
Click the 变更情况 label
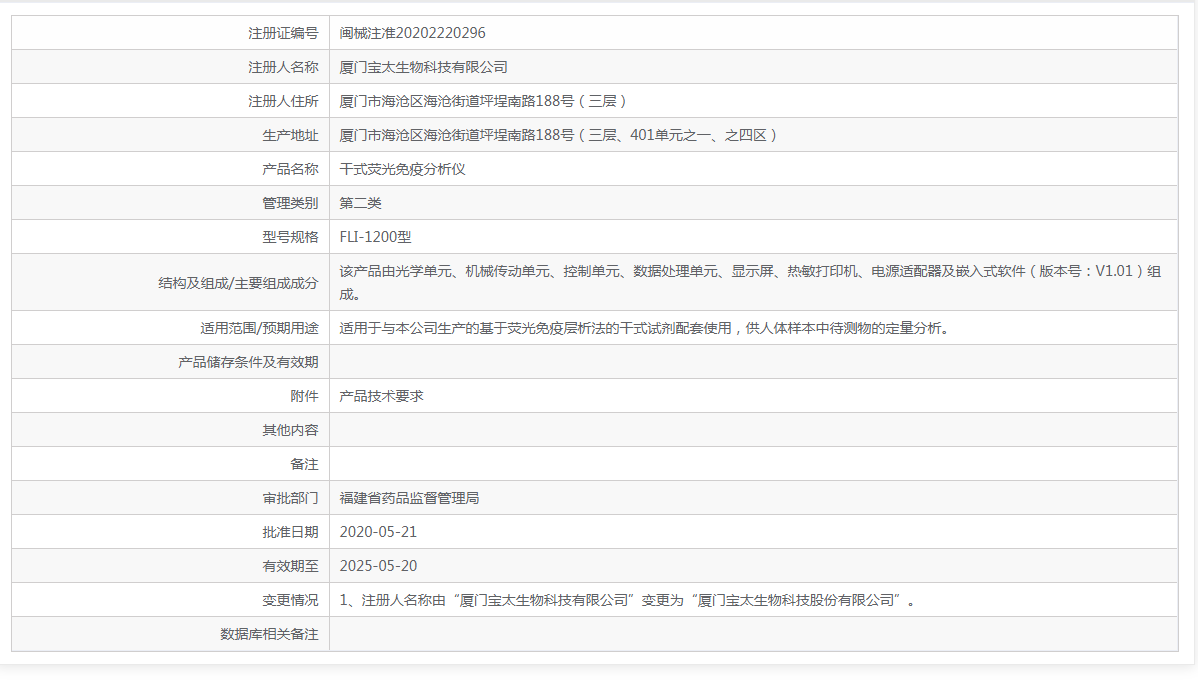[x=290, y=601]
